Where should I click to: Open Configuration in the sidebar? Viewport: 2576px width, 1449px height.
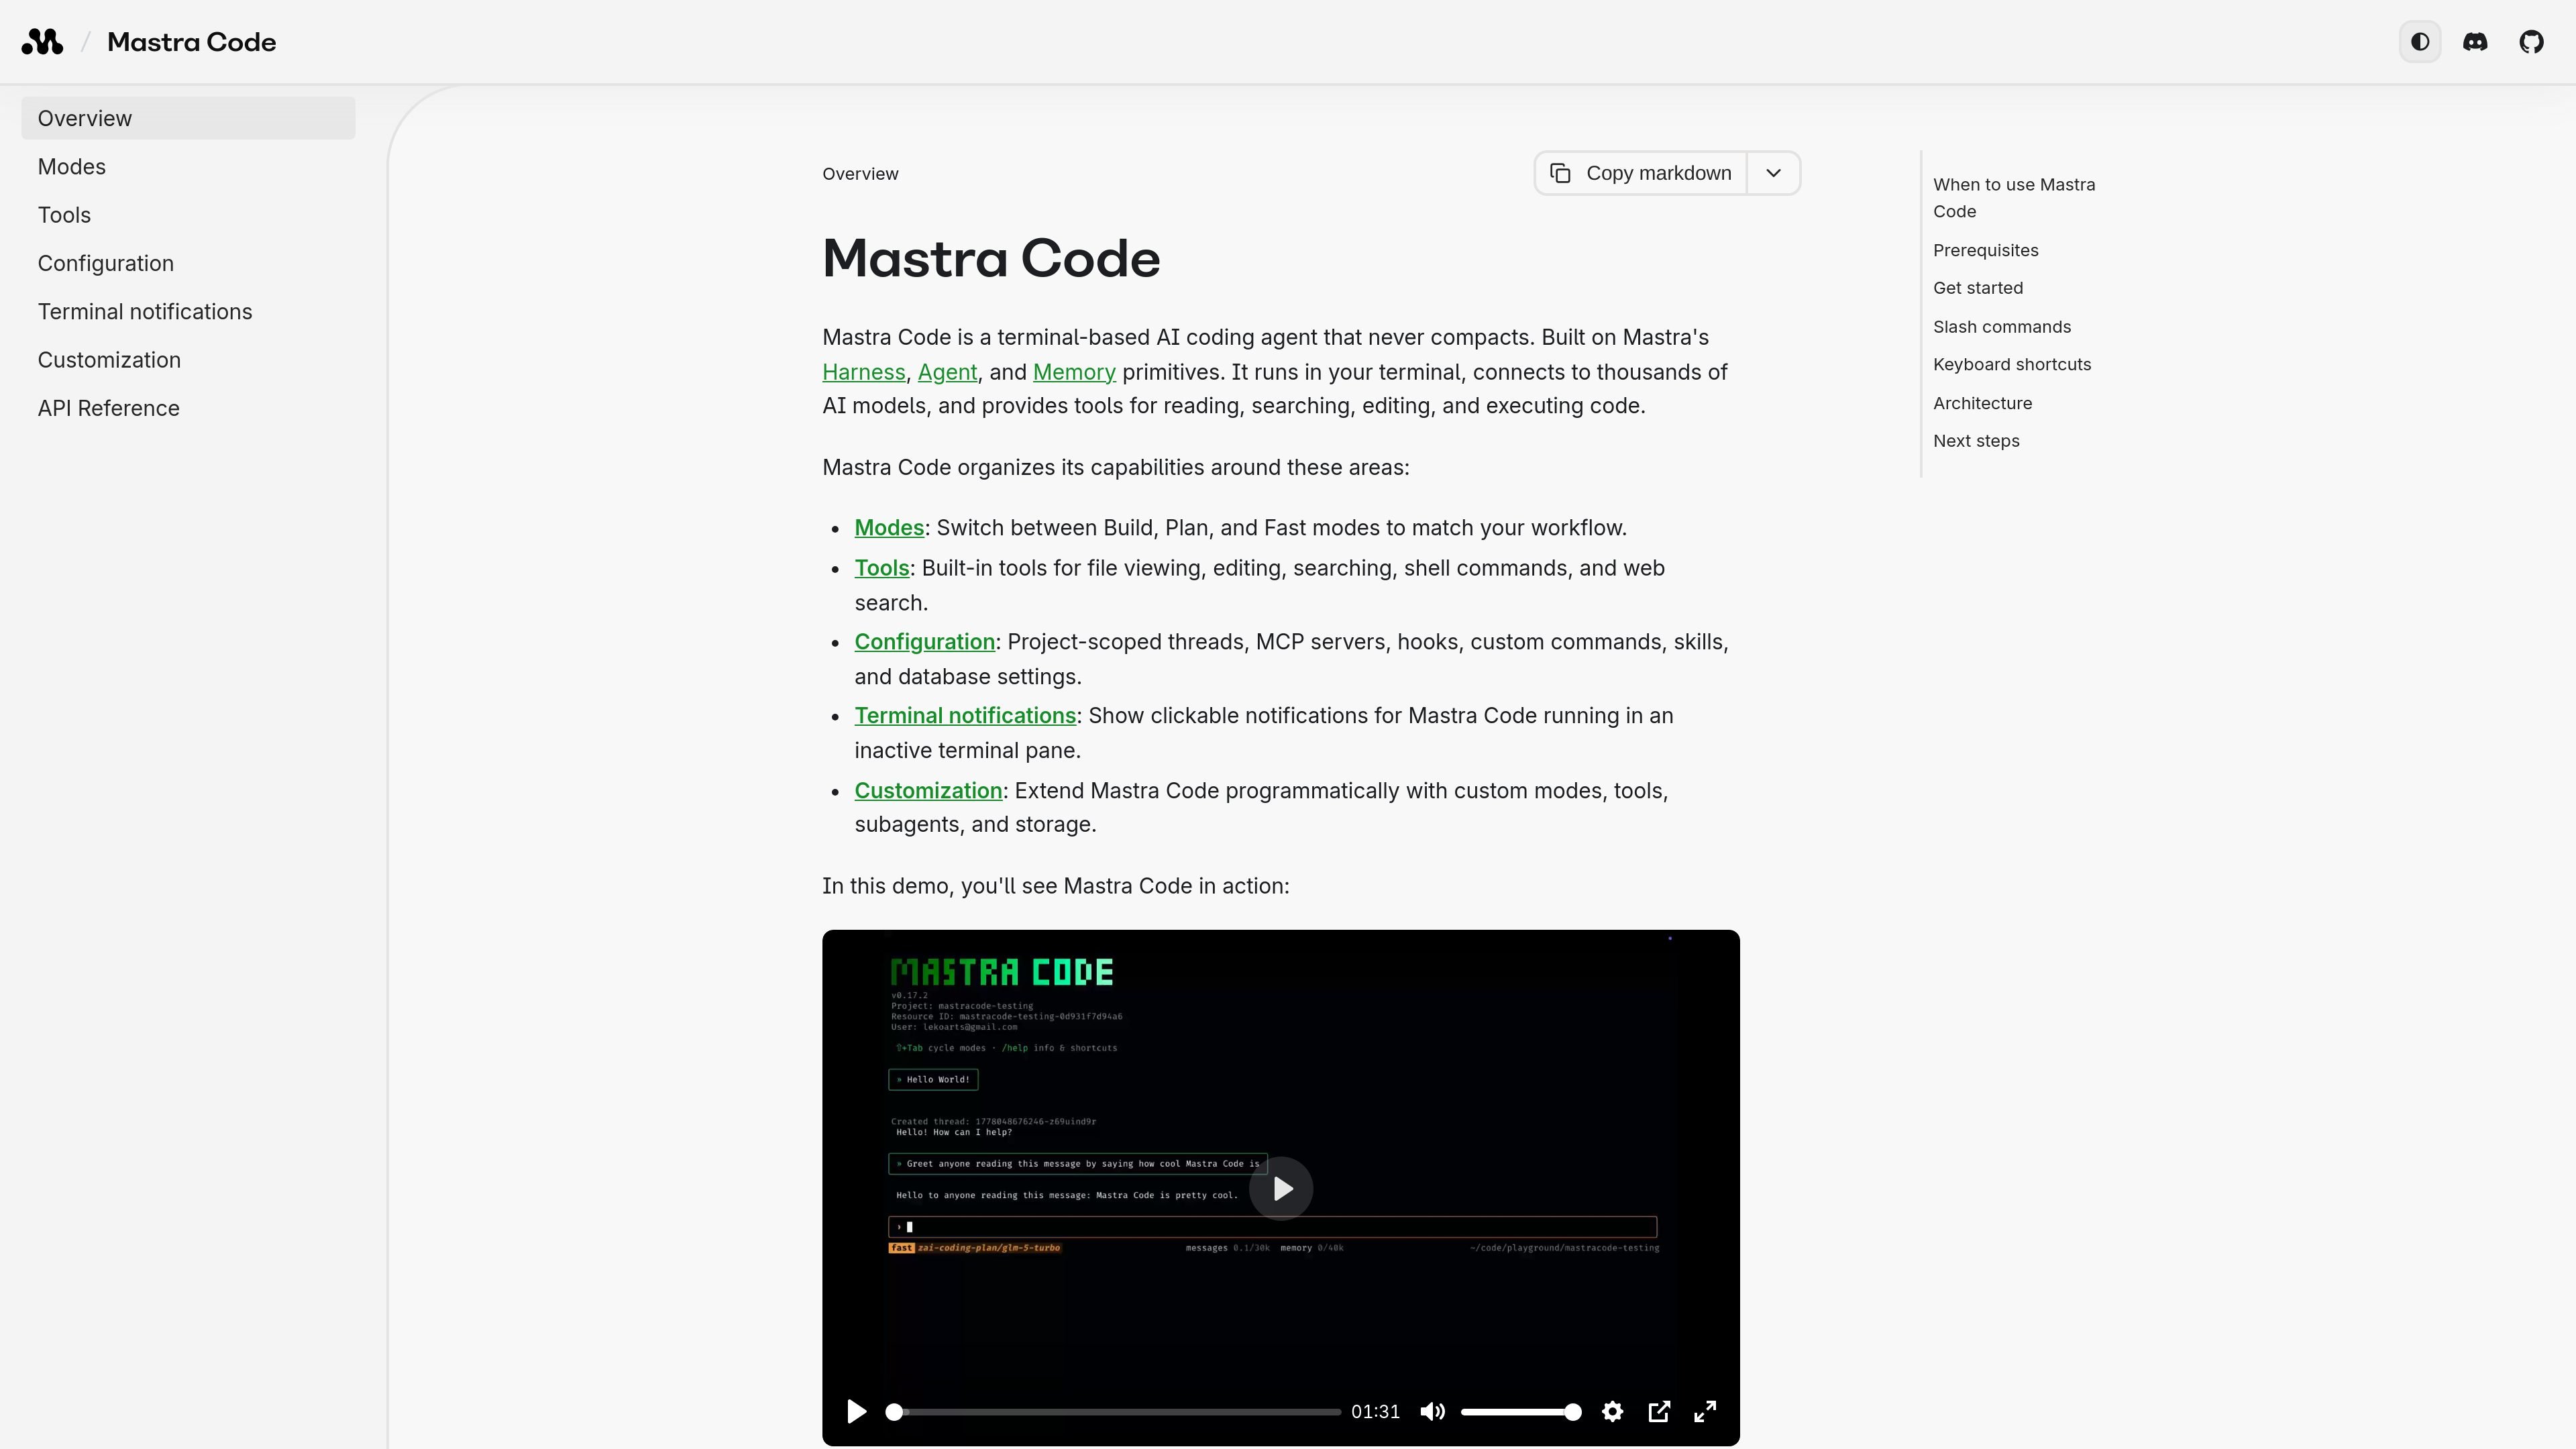[188, 263]
